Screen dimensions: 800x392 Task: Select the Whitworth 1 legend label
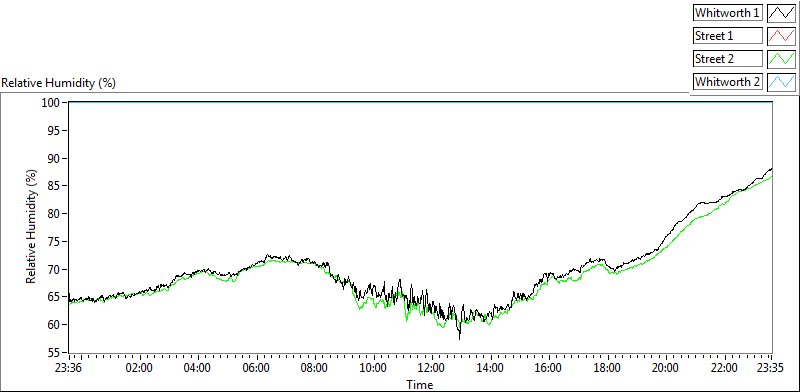click(x=728, y=13)
